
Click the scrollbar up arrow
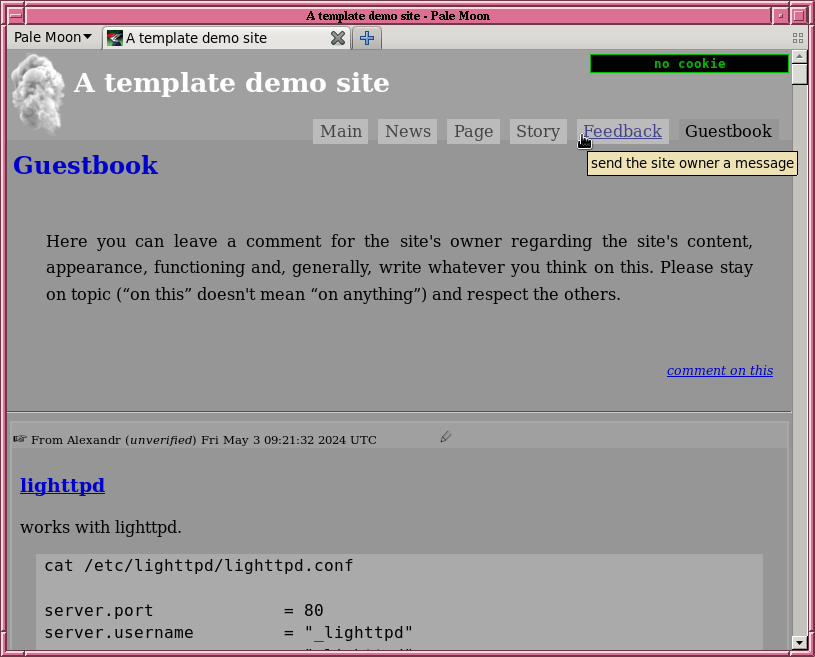(799, 57)
